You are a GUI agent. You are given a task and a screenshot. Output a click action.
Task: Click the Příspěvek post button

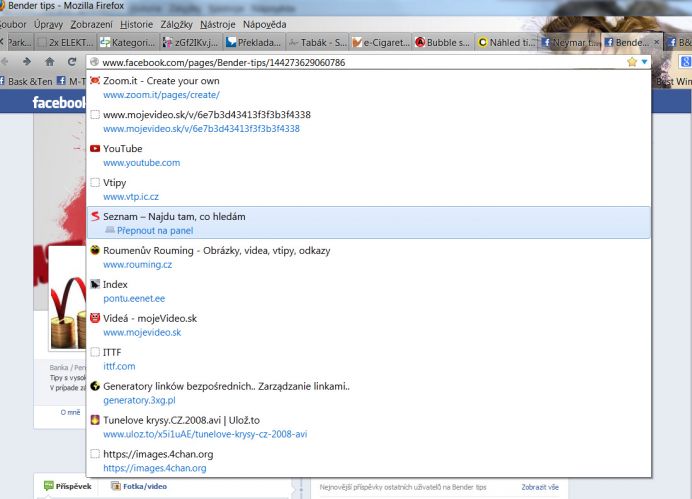[x=68, y=486]
